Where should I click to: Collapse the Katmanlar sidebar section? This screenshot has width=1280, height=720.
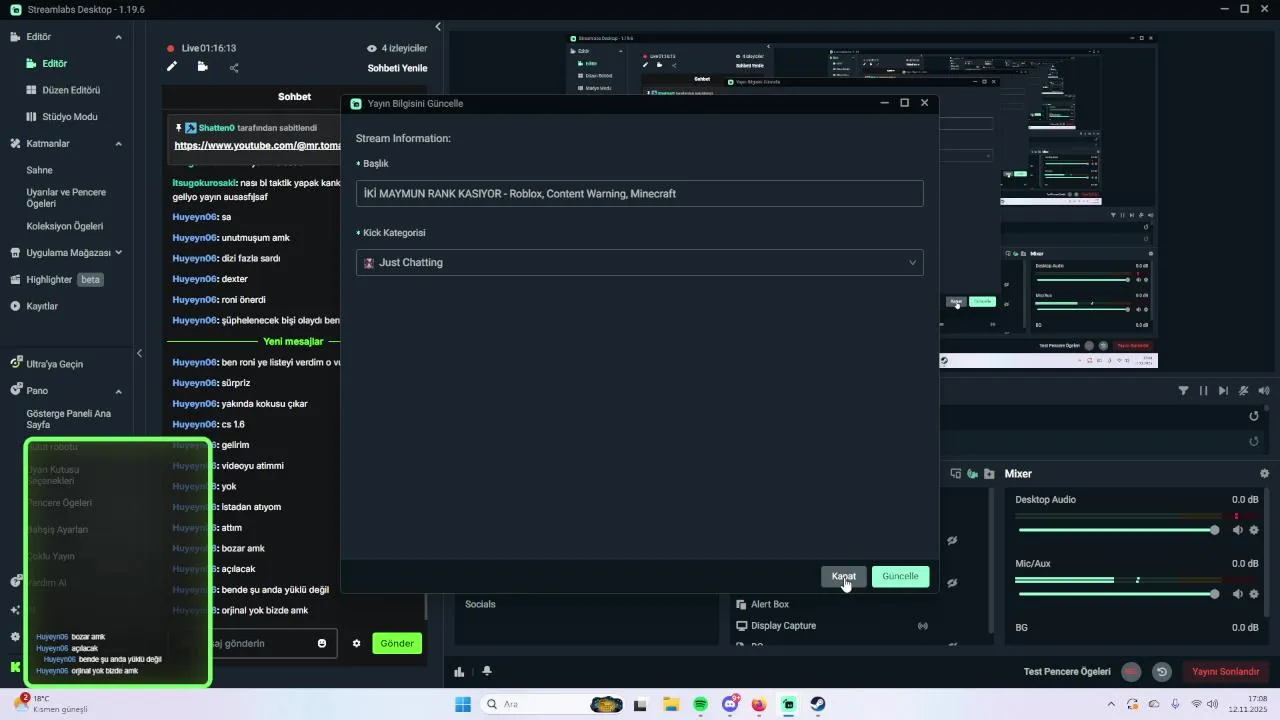(x=118, y=144)
